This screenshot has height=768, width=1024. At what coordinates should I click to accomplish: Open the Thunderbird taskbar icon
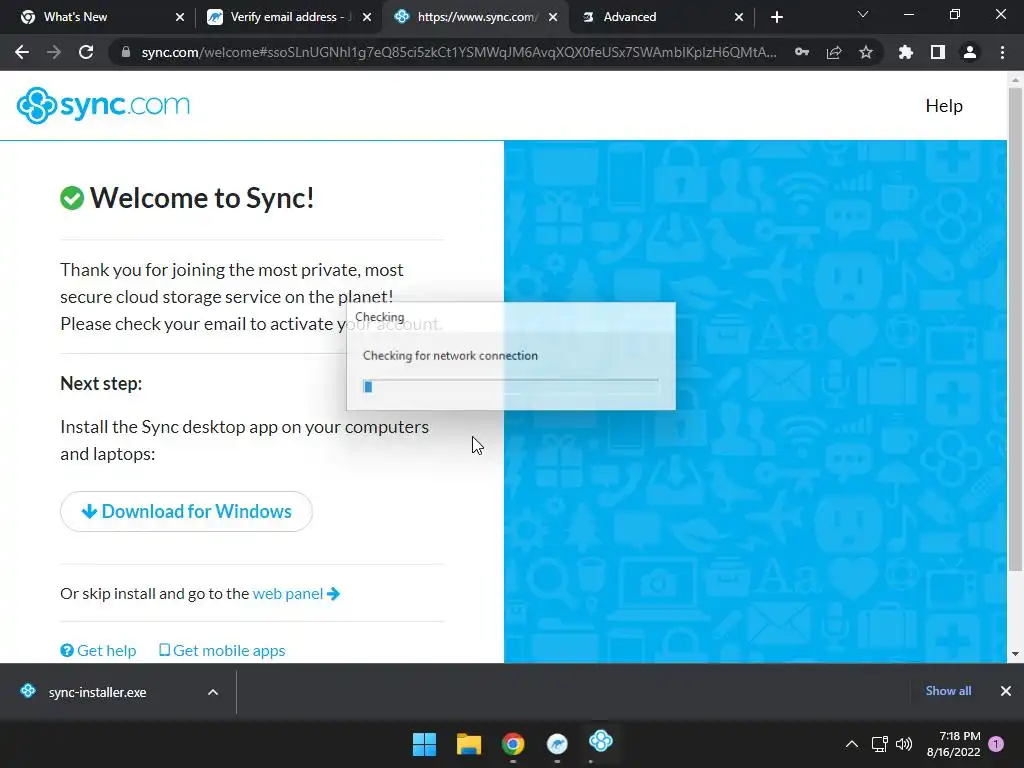pyautogui.click(x=557, y=744)
